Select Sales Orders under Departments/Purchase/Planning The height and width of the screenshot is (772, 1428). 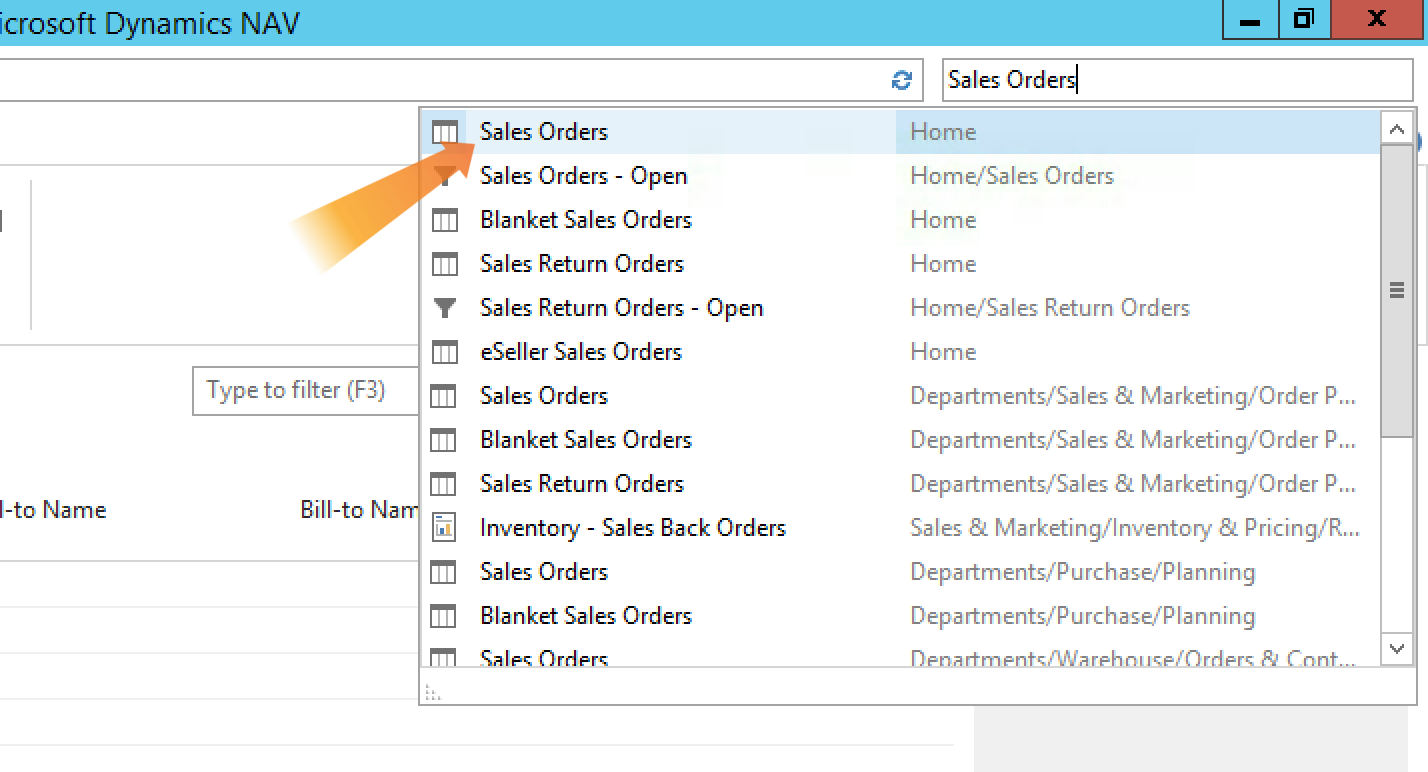click(899, 572)
